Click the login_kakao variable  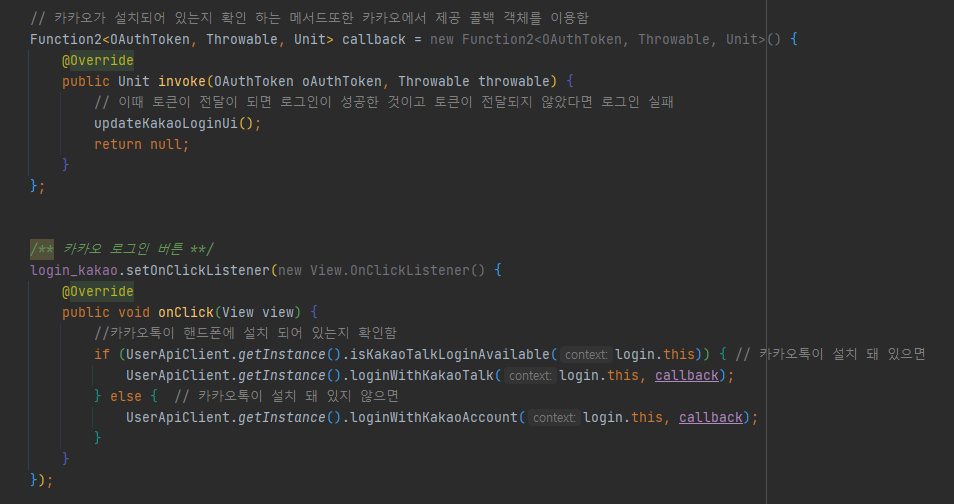pyautogui.click(x=74, y=270)
